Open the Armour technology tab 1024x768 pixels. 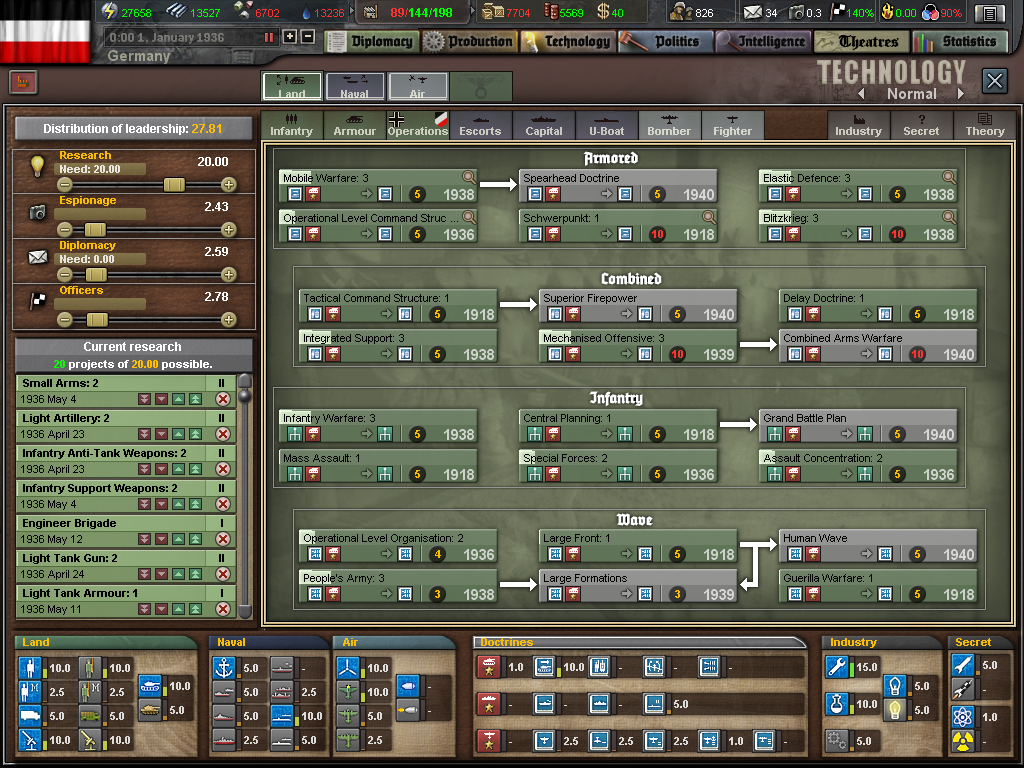click(355, 125)
